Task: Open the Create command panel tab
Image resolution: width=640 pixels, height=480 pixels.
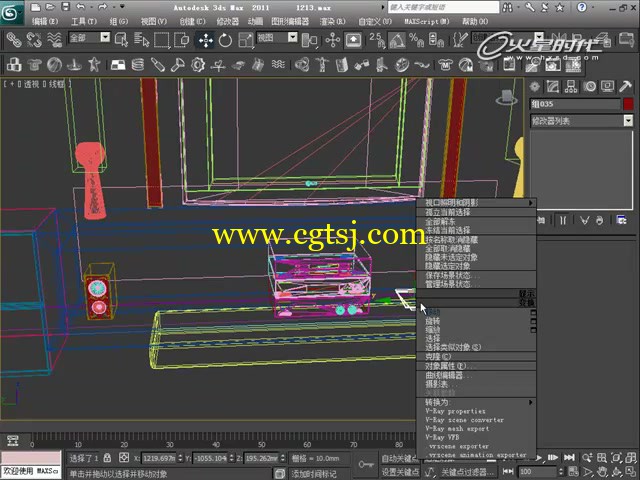Action: coord(535,86)
